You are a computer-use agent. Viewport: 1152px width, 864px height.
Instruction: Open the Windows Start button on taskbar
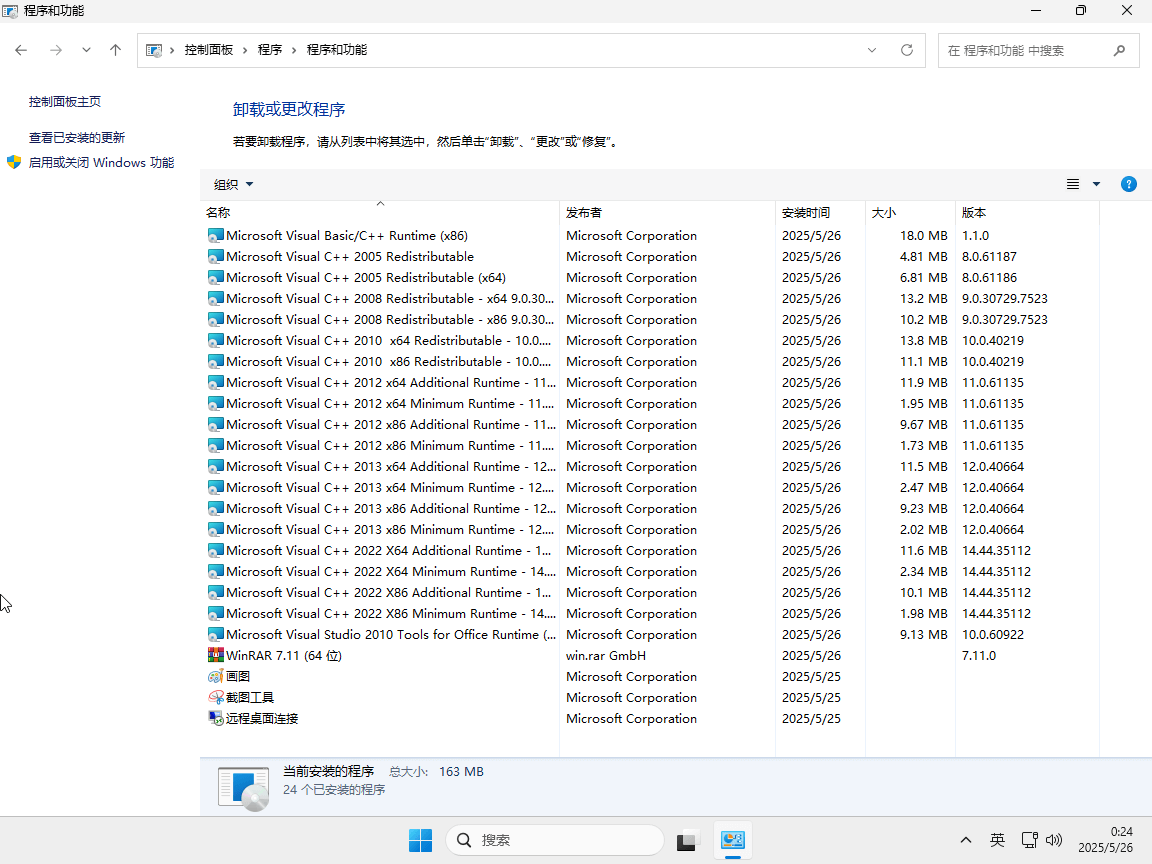(x=420, y=841)
